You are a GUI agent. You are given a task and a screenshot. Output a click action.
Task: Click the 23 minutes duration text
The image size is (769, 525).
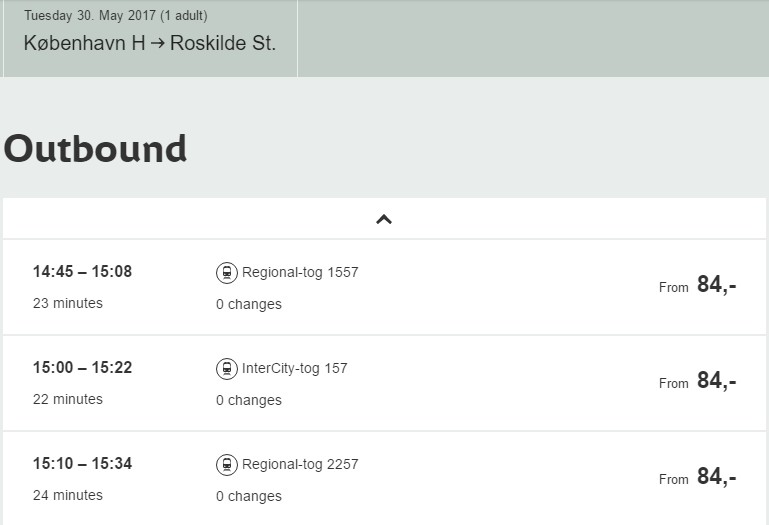tap(68, 303)
